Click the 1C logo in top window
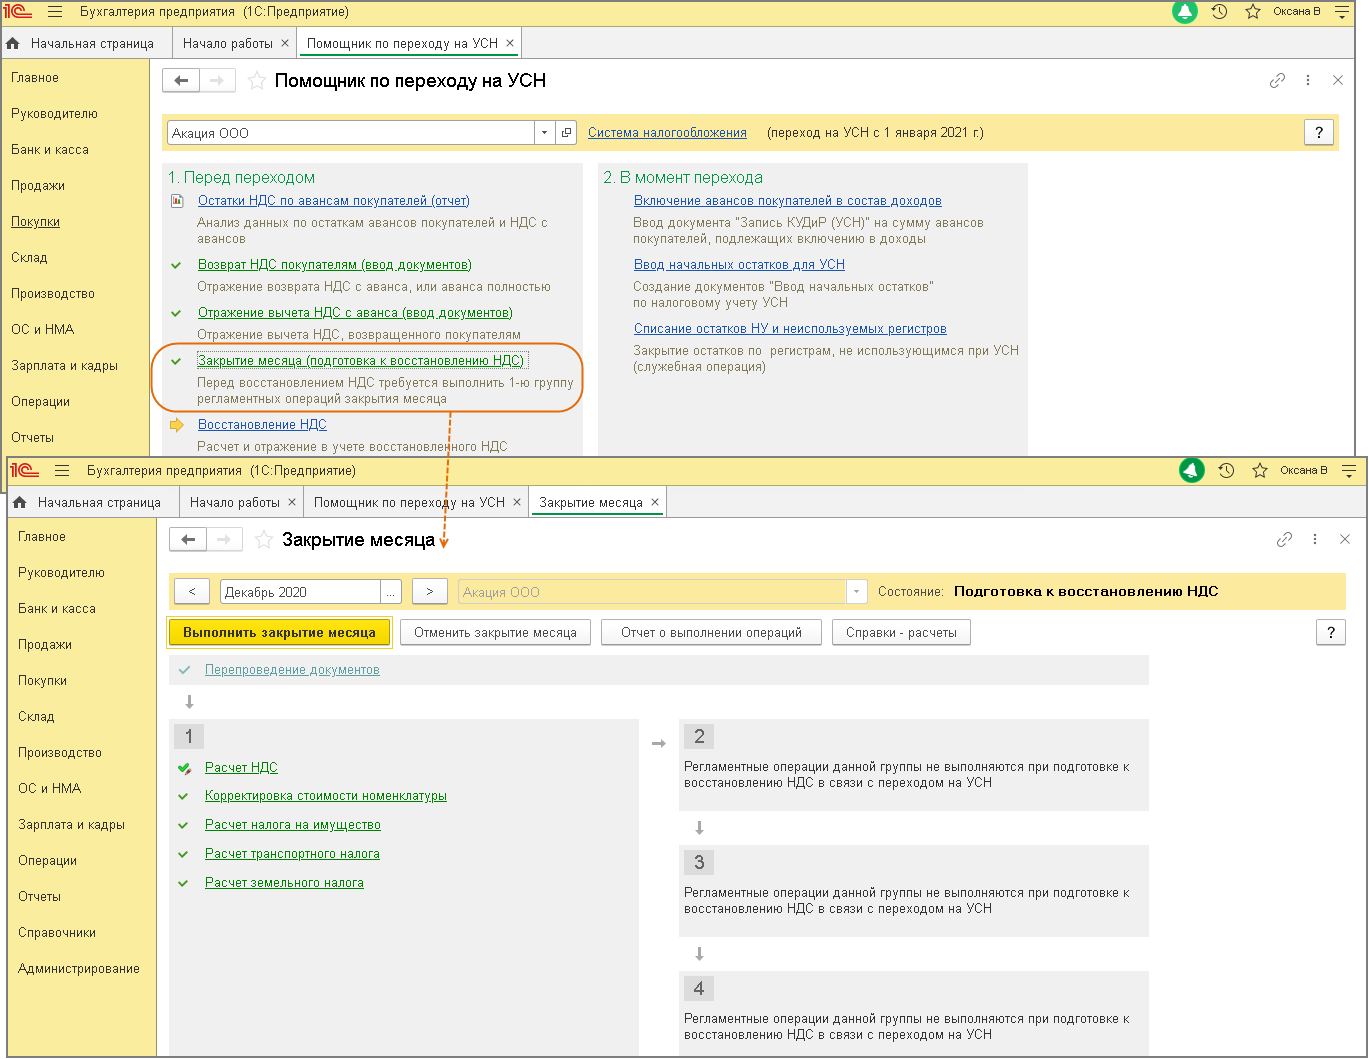This screenshot has height=1059, width=1369. (19, 12)
